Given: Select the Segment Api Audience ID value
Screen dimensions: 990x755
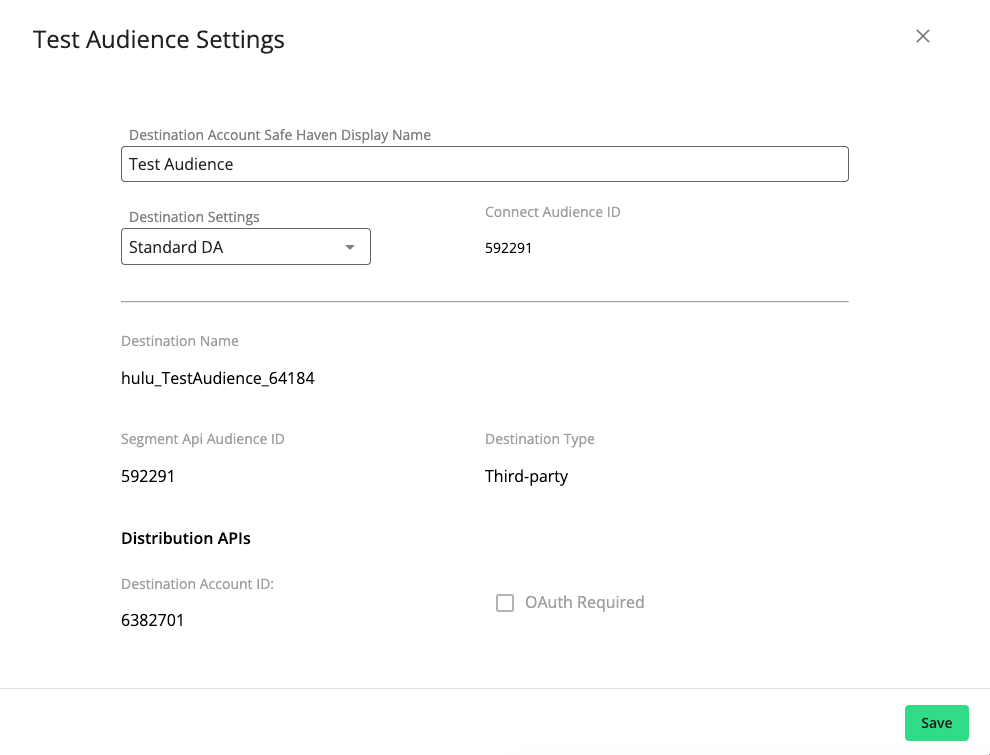Looking at the screenshot, I should 147,475.
